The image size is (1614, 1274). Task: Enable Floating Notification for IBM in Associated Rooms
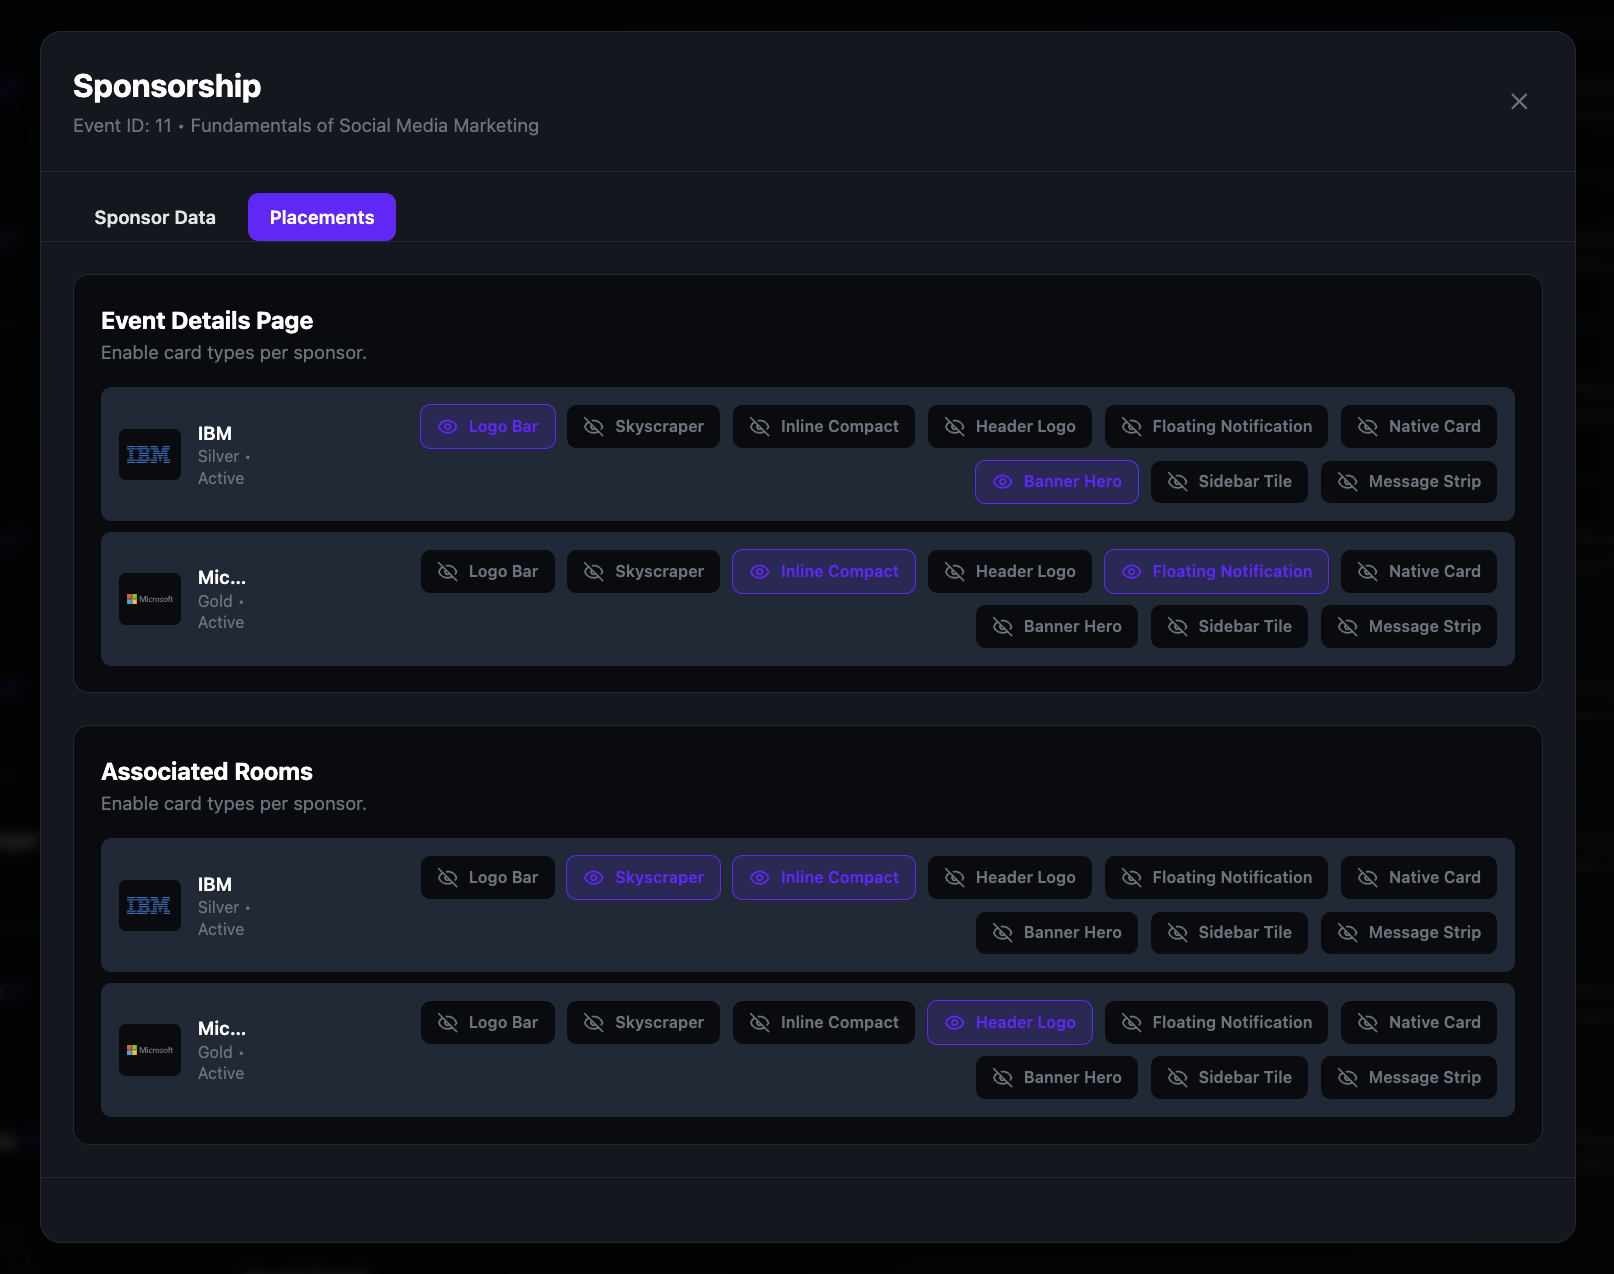coord(1216,878)
